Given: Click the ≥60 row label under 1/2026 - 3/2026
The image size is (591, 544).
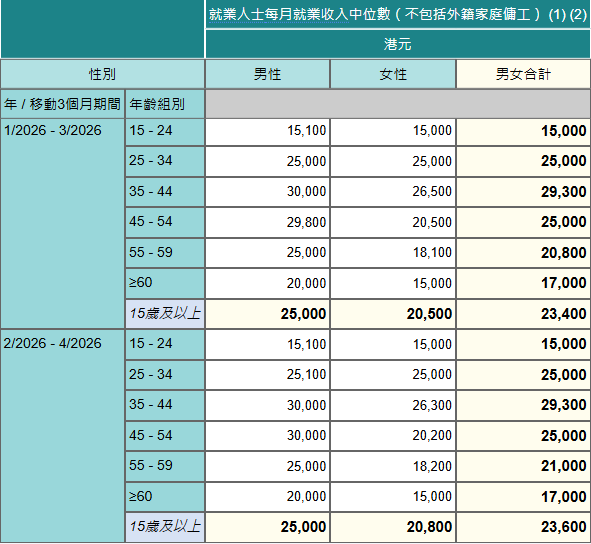Looking at the screenshot, I should [165, 283].
